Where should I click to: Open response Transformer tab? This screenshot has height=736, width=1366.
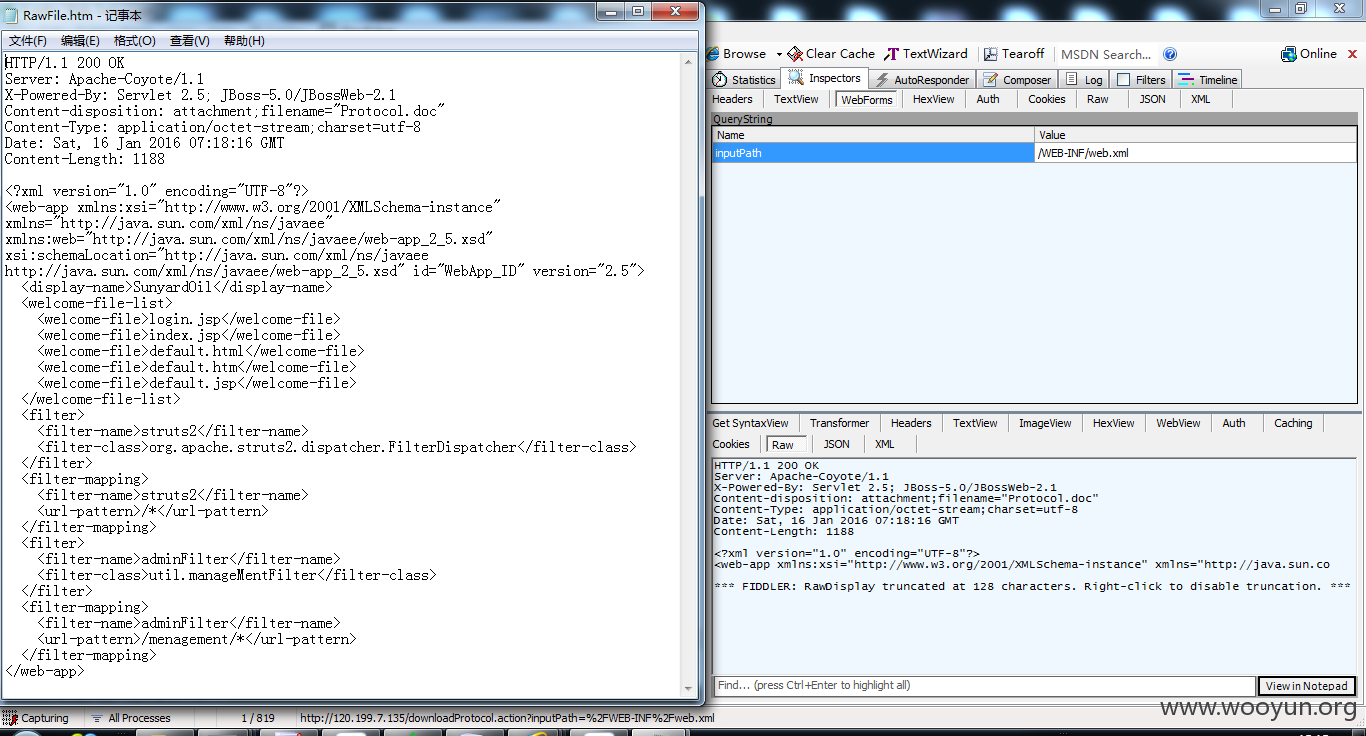click(x=839, y=423)
